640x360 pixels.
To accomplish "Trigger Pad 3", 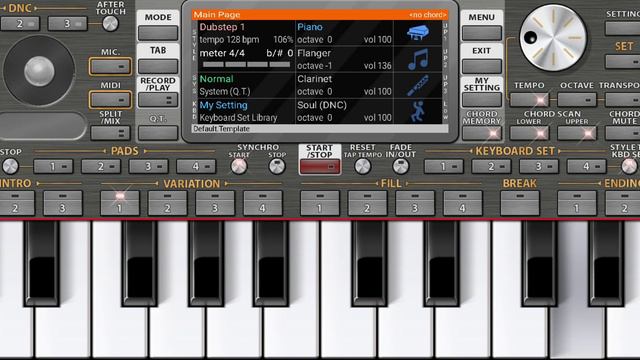I will (x=149, y=167).
